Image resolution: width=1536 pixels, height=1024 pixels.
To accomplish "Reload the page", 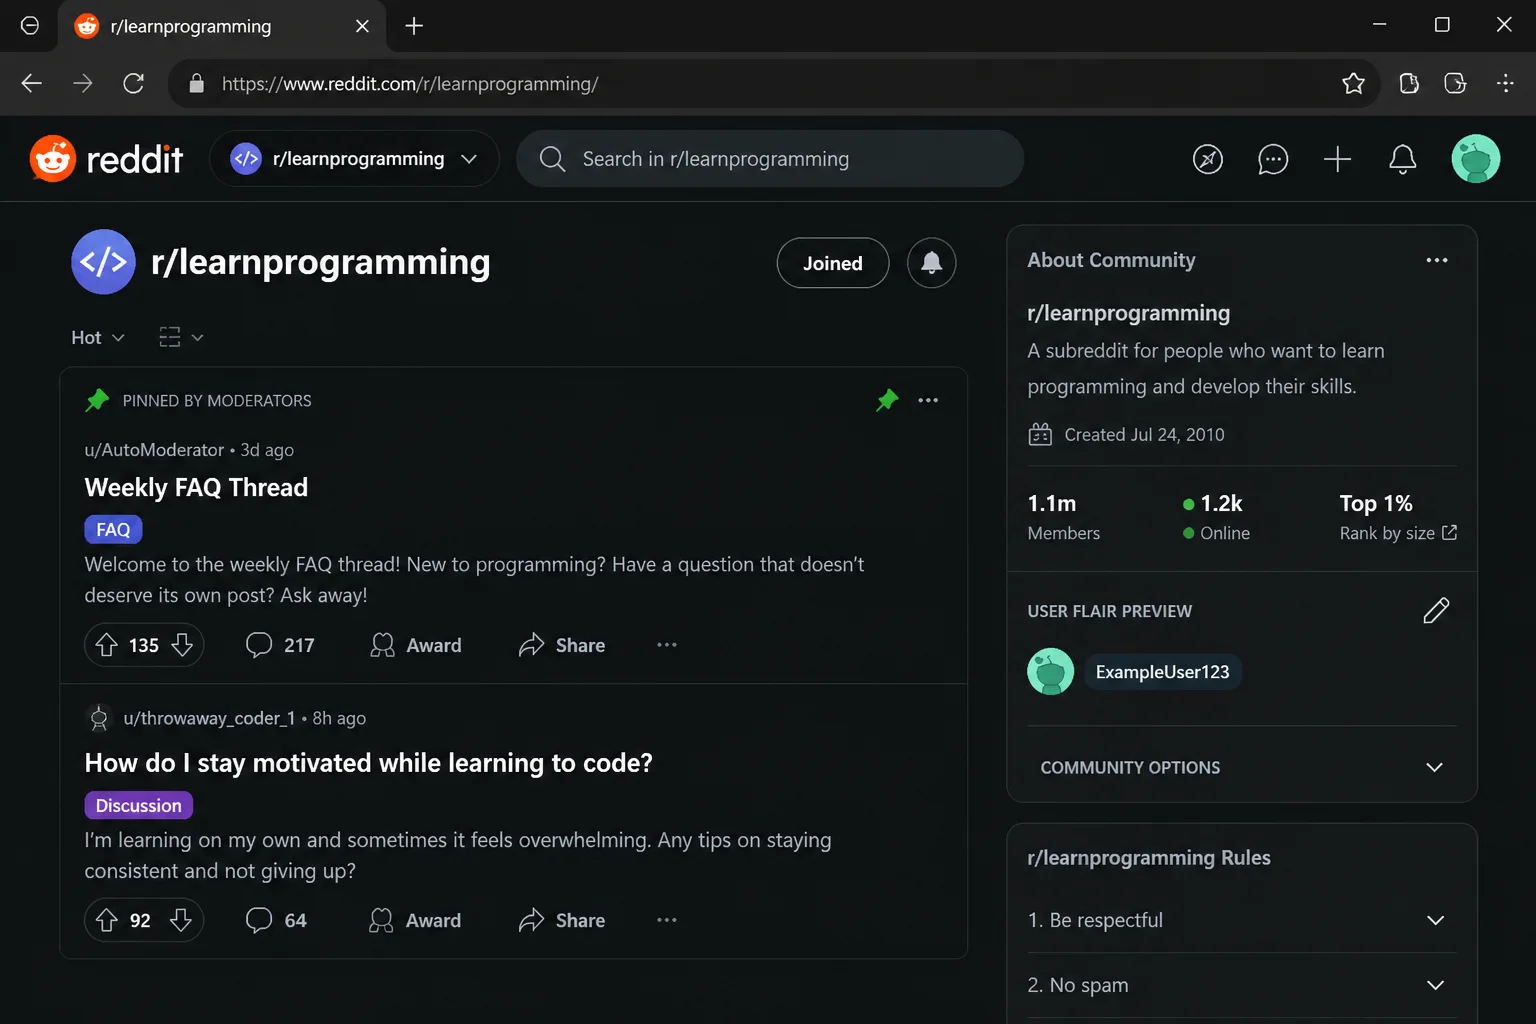I will click(133, 84).
